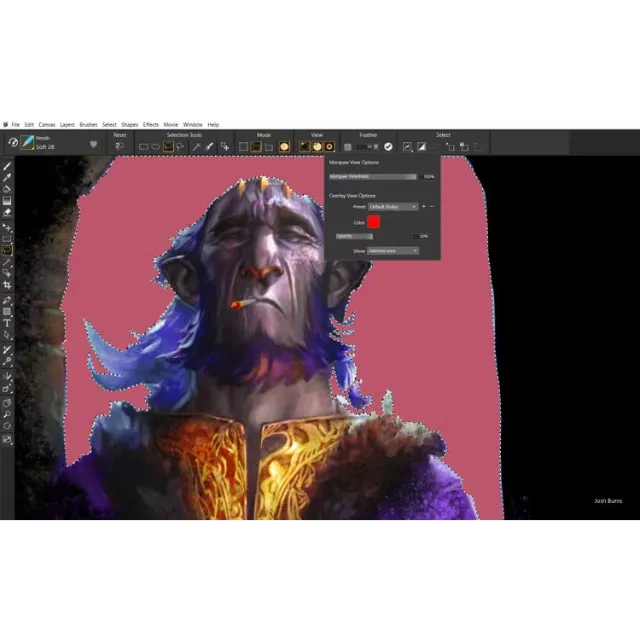Select the Shape Selection arrow tool
This screenshot has width=640, height=640.
[7, 335]
